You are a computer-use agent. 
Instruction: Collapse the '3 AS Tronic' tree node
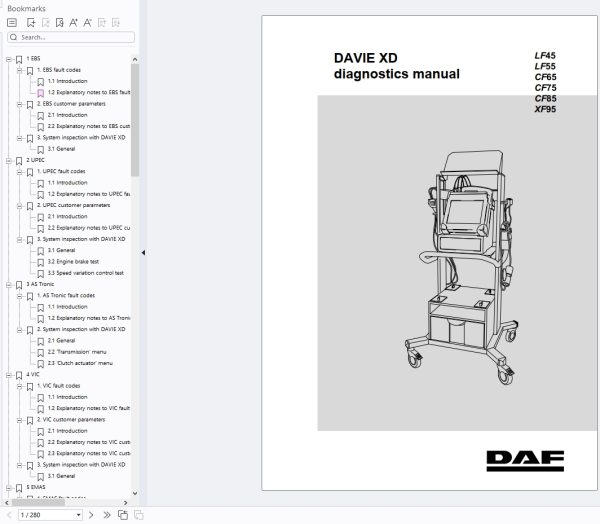pos(8,285)
